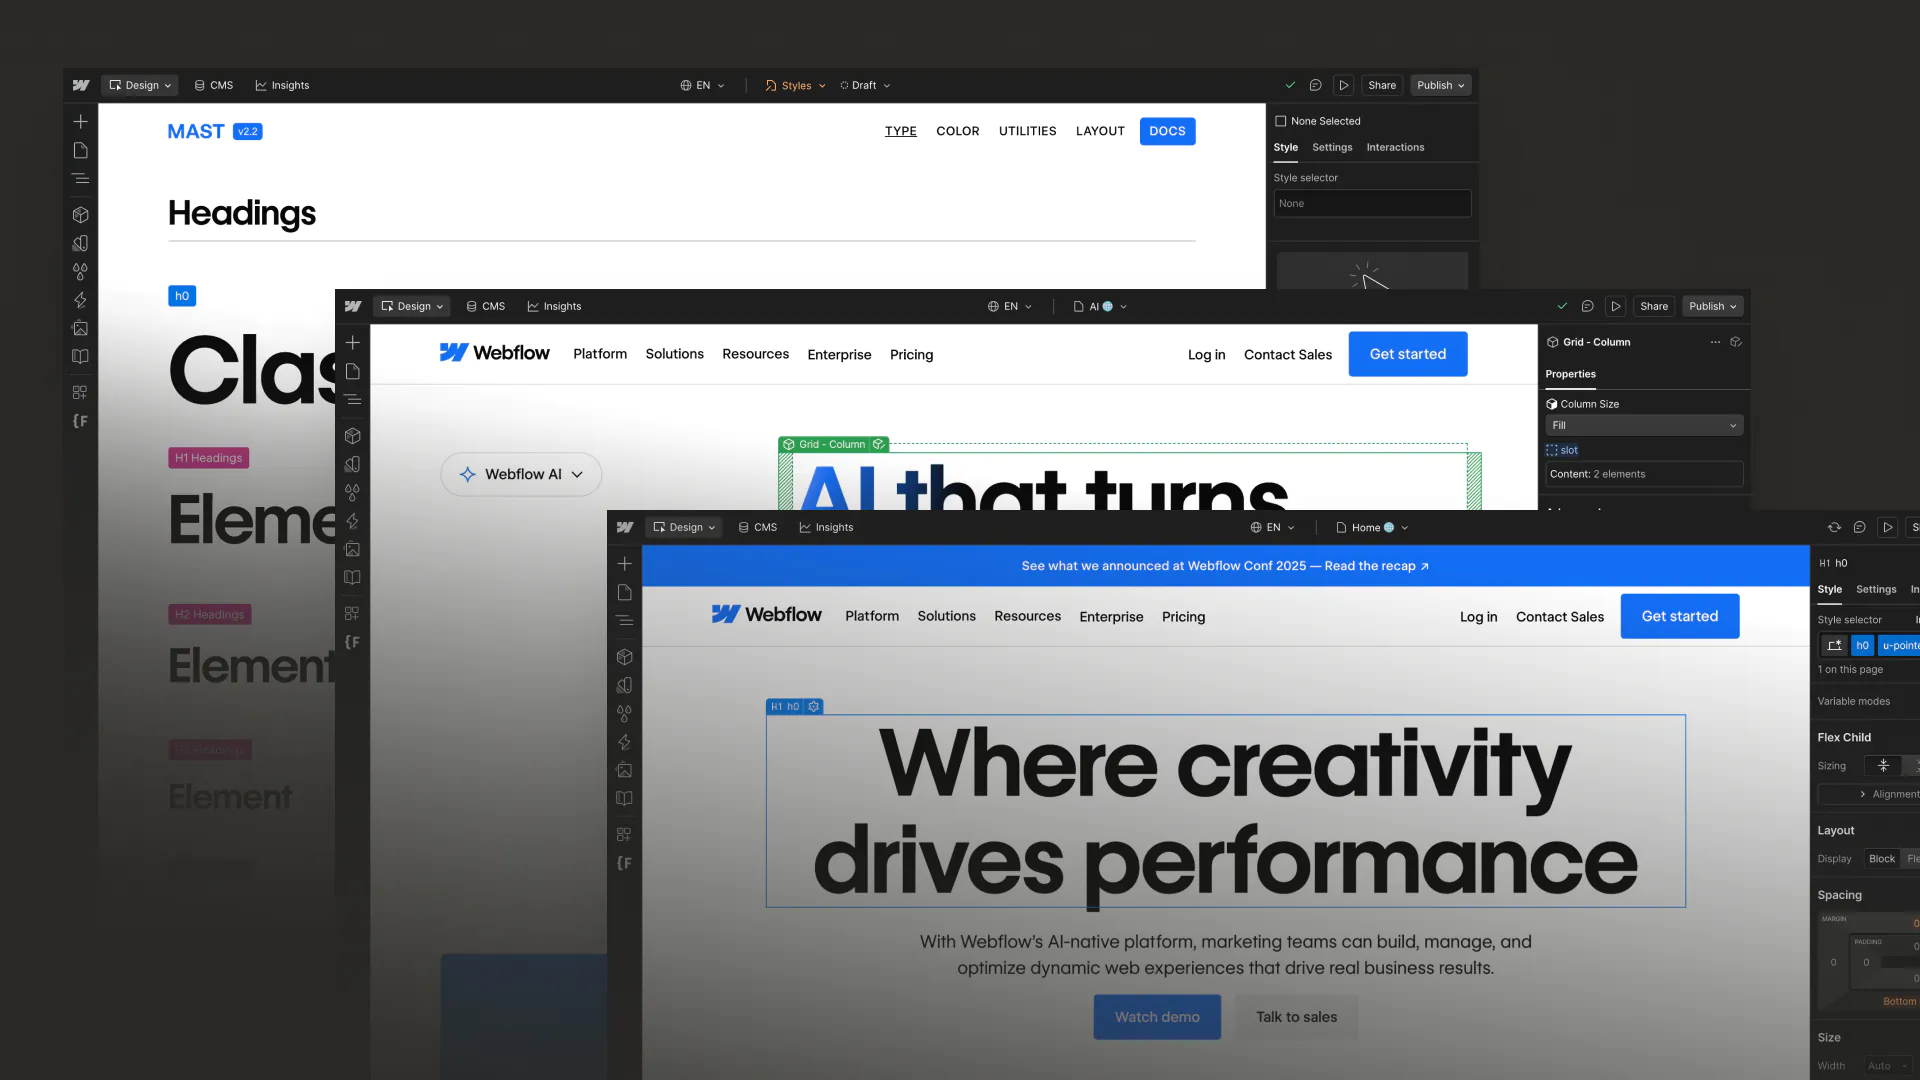Open comments bubble icon in middle window toolbar
The height and width of the screenshot is (1080, 1920).
click(x=1587, y=307)
